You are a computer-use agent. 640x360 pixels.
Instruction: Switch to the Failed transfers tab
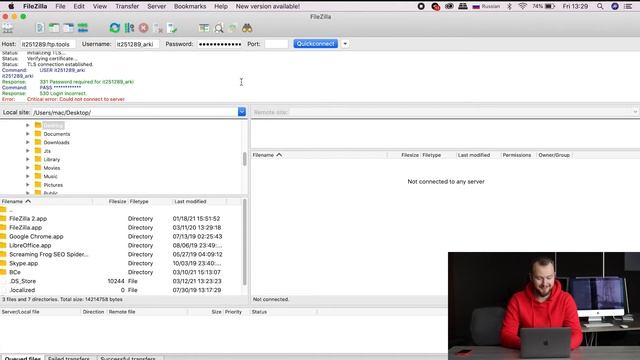pyautogui.click(x=69, y=358)
